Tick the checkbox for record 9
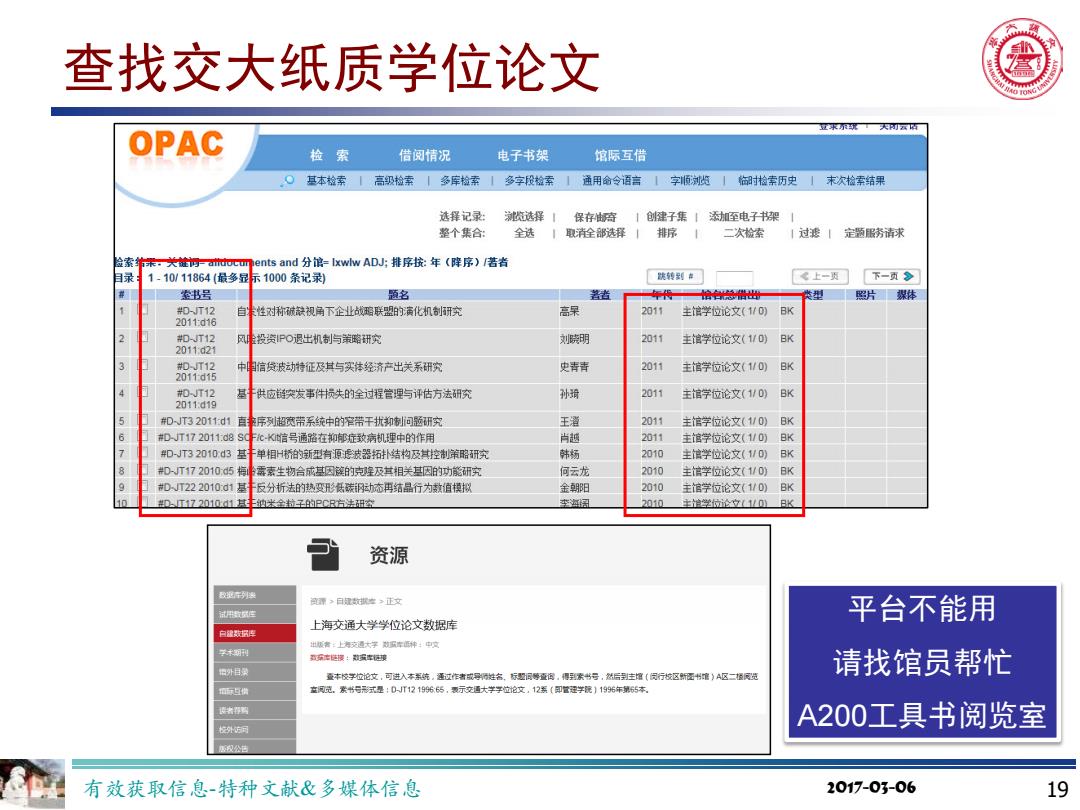1080x810 pixels. (x=143, y=486)
